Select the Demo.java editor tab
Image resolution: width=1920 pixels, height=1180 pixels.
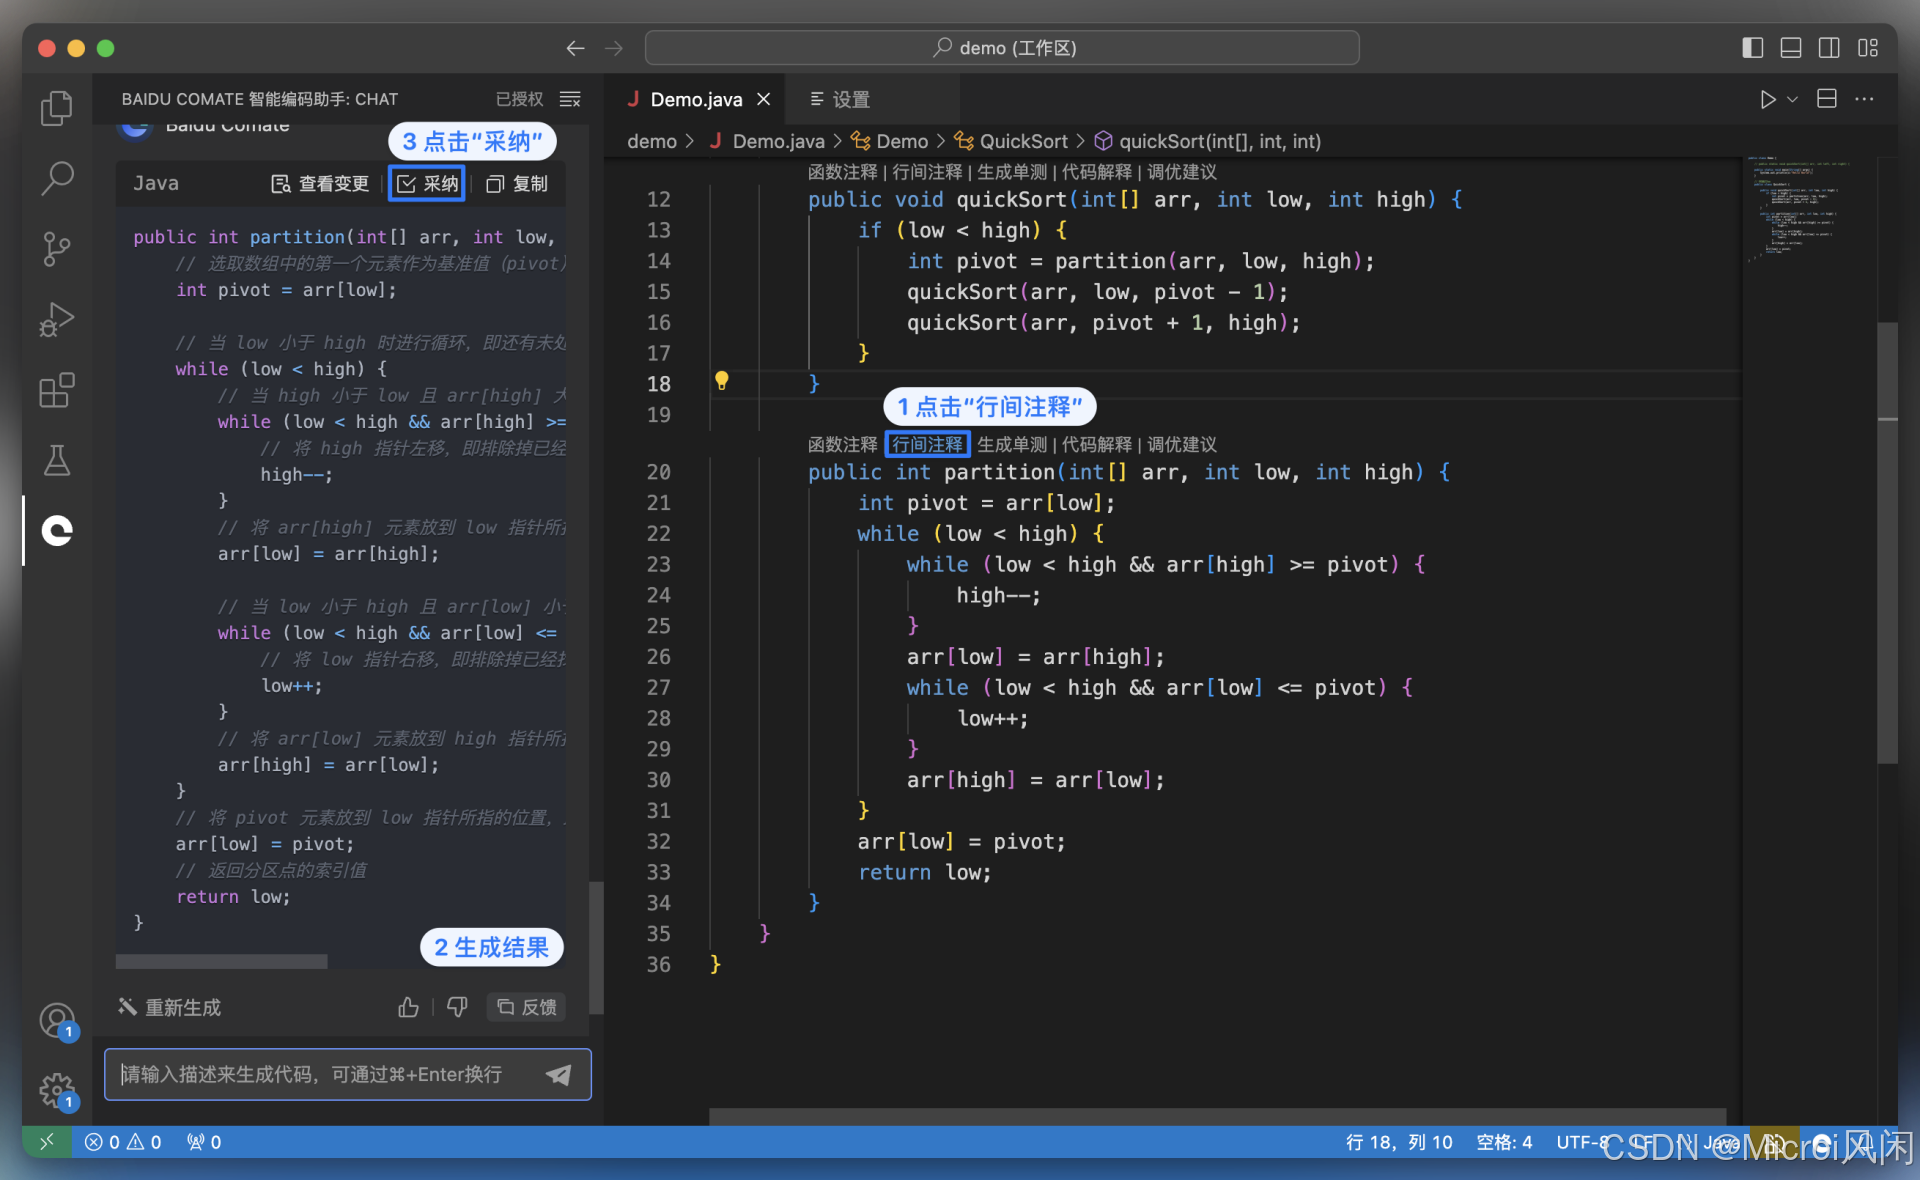[x=695, y=99]
